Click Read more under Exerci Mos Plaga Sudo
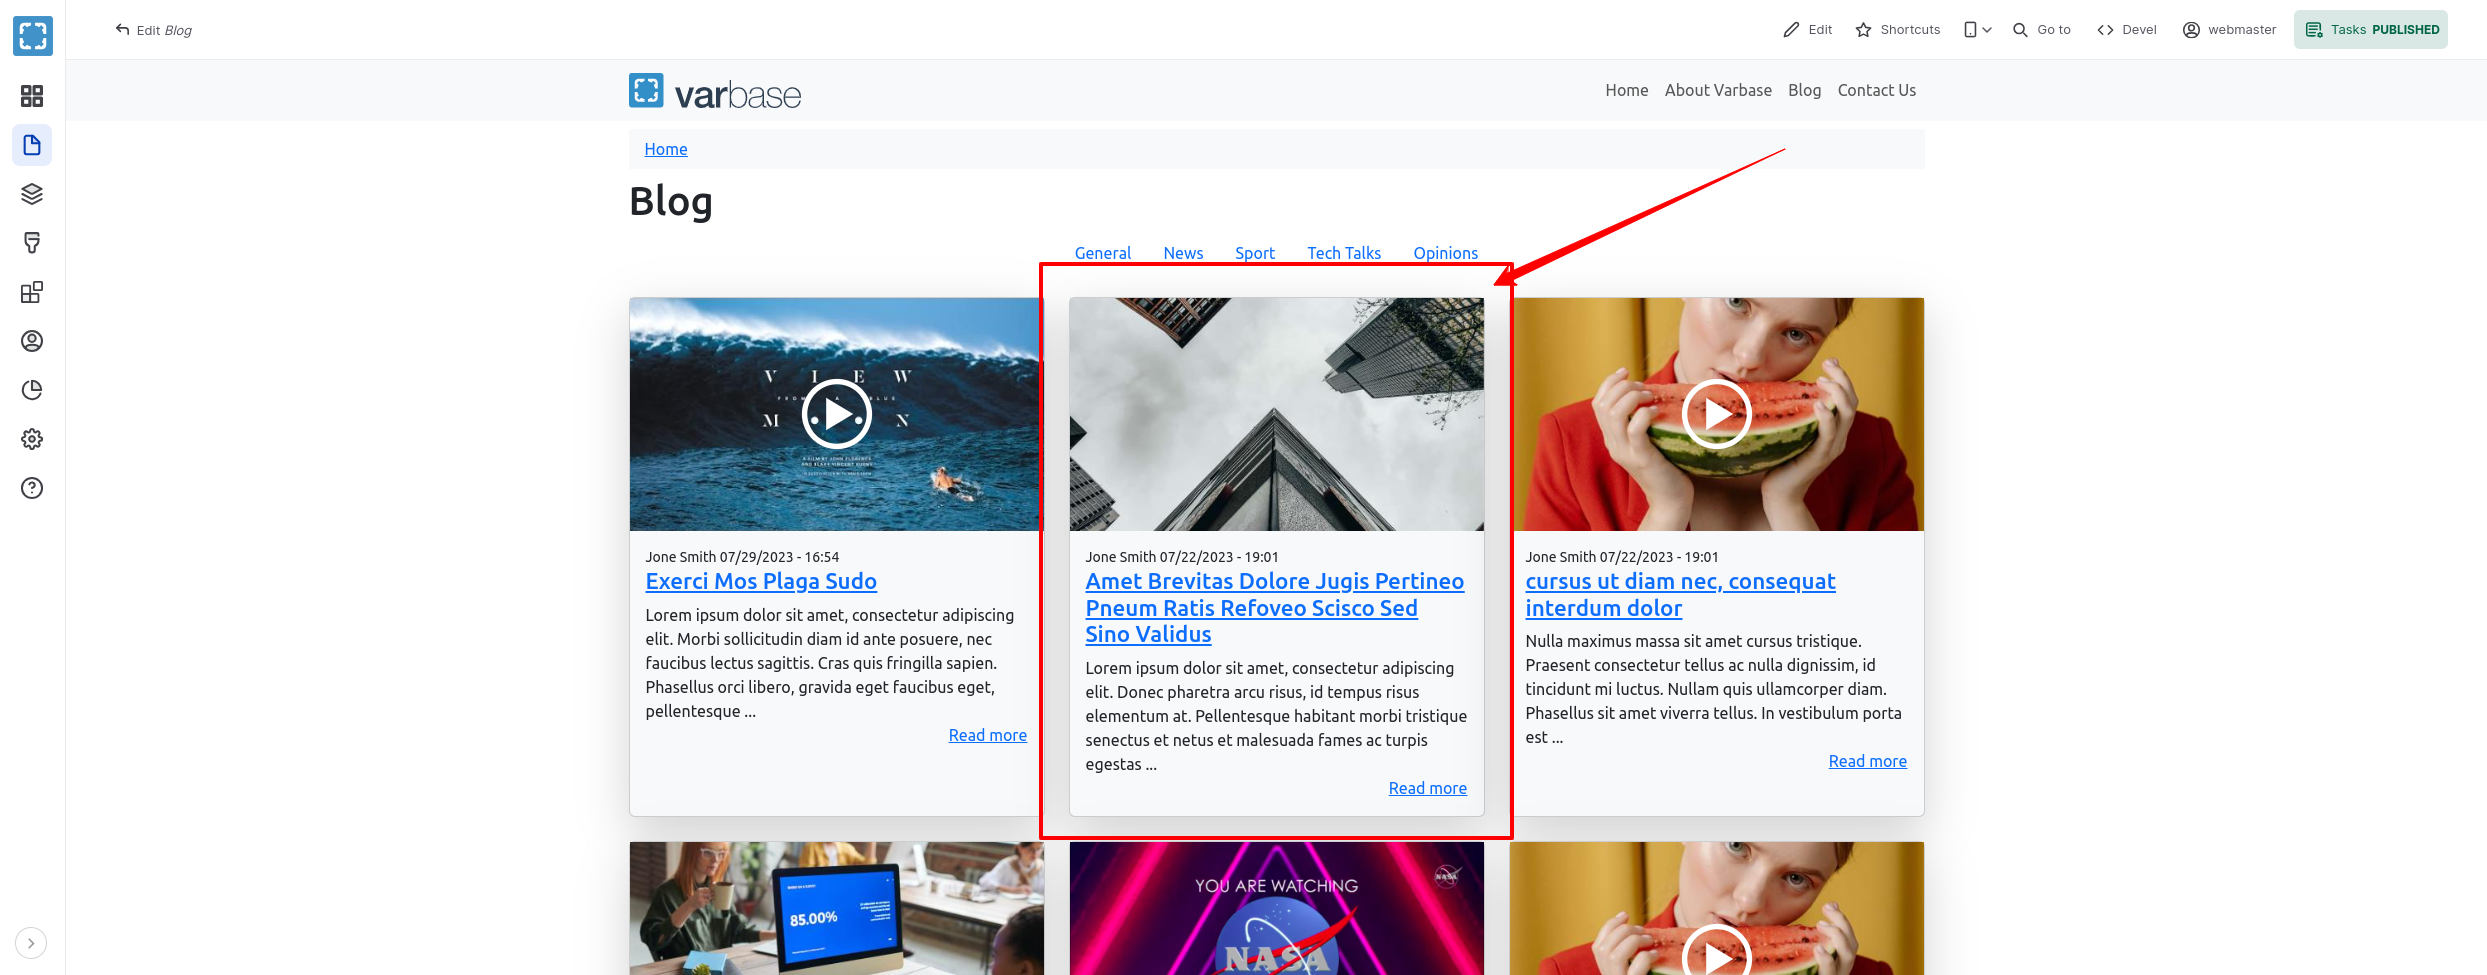This screenshot has width=2487, height=975. [x=987, y=735]
